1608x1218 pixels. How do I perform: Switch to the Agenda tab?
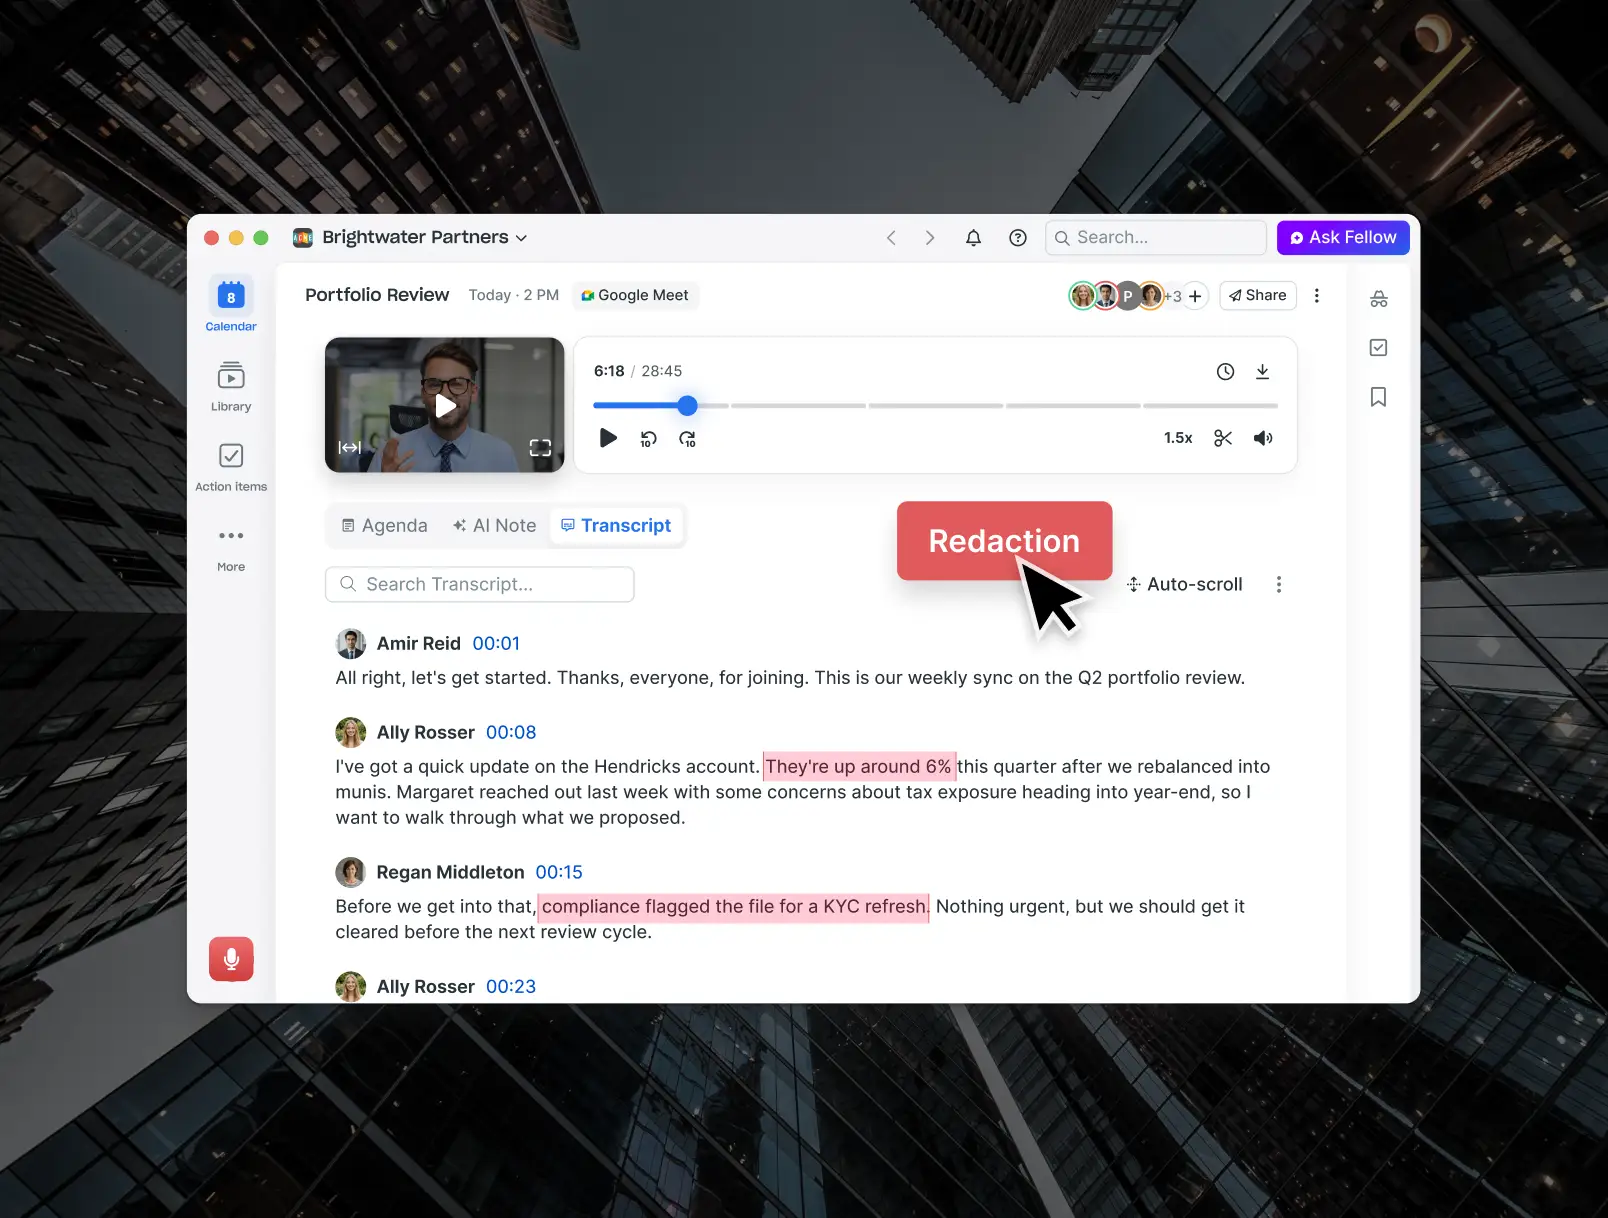[x=385, y=526]
